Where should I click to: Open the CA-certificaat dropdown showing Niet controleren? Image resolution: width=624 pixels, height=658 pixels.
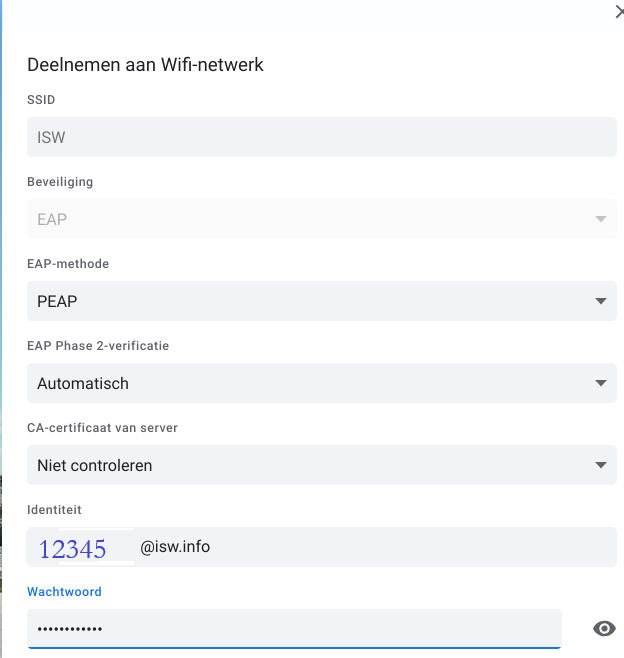(x=322, y=465)
